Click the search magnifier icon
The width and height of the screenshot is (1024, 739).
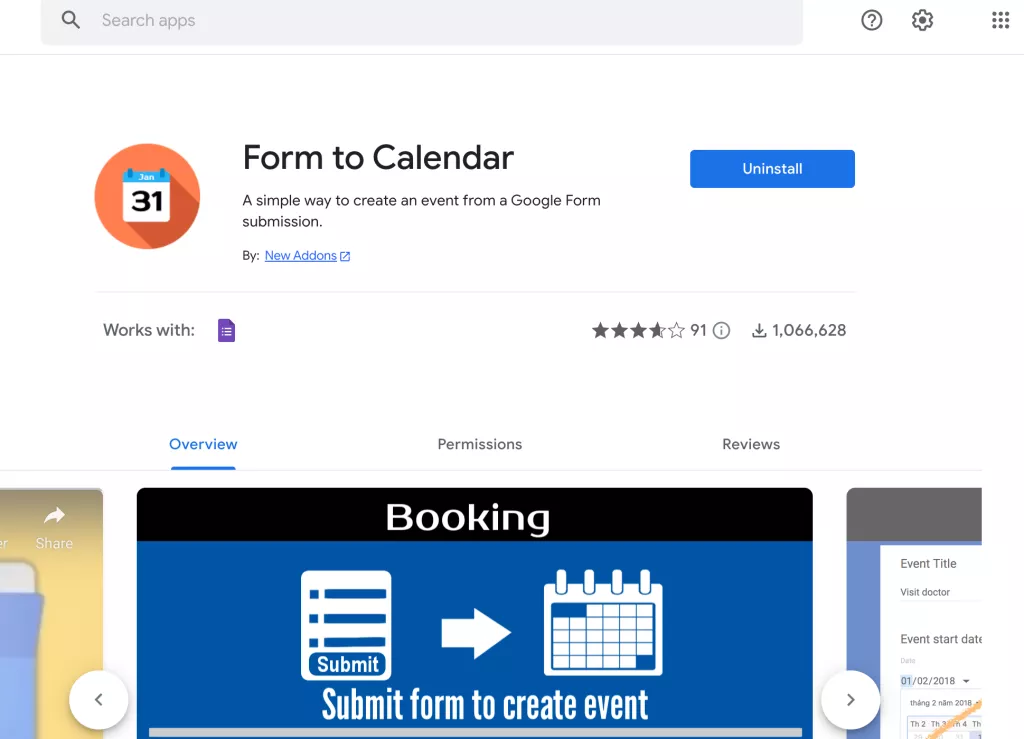click(70, 19)
